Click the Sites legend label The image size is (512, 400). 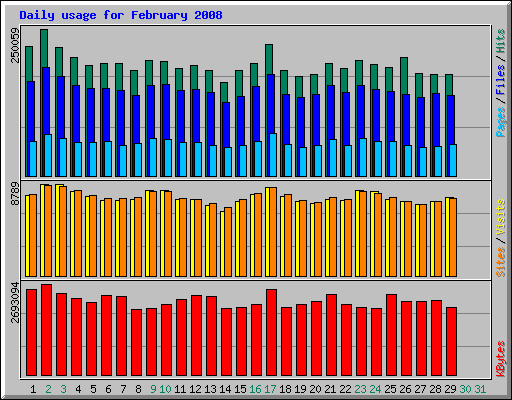pyautogui.click(x=501, y=262)
